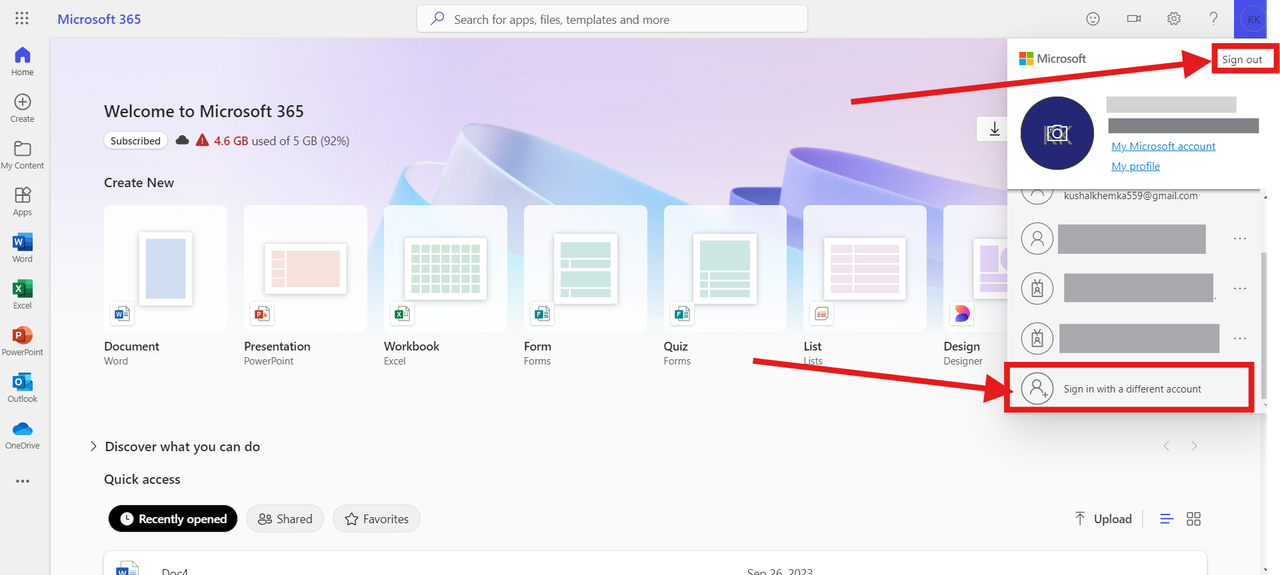Click Sign in with a different account
Image resolution: width=1280 pixels, height=575 pixels.
point(1130,389)
